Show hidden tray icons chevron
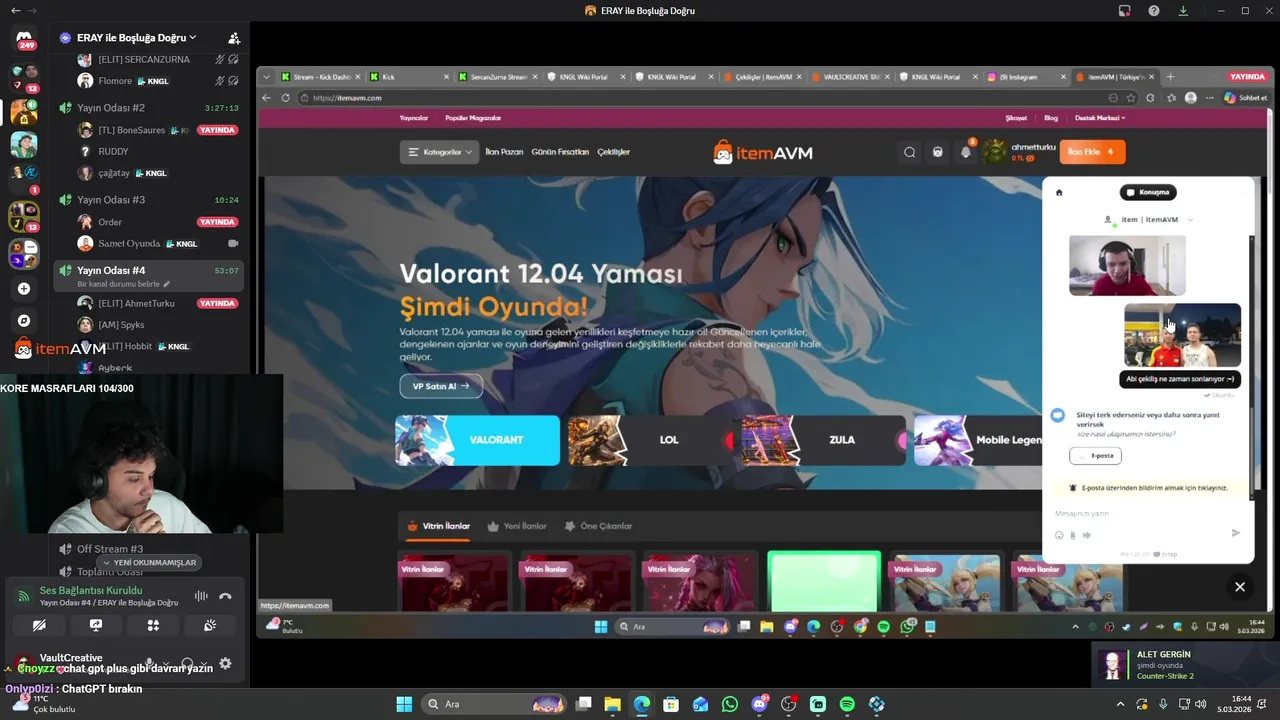This screenshot has width=1280, height=720. (1120, 704)
